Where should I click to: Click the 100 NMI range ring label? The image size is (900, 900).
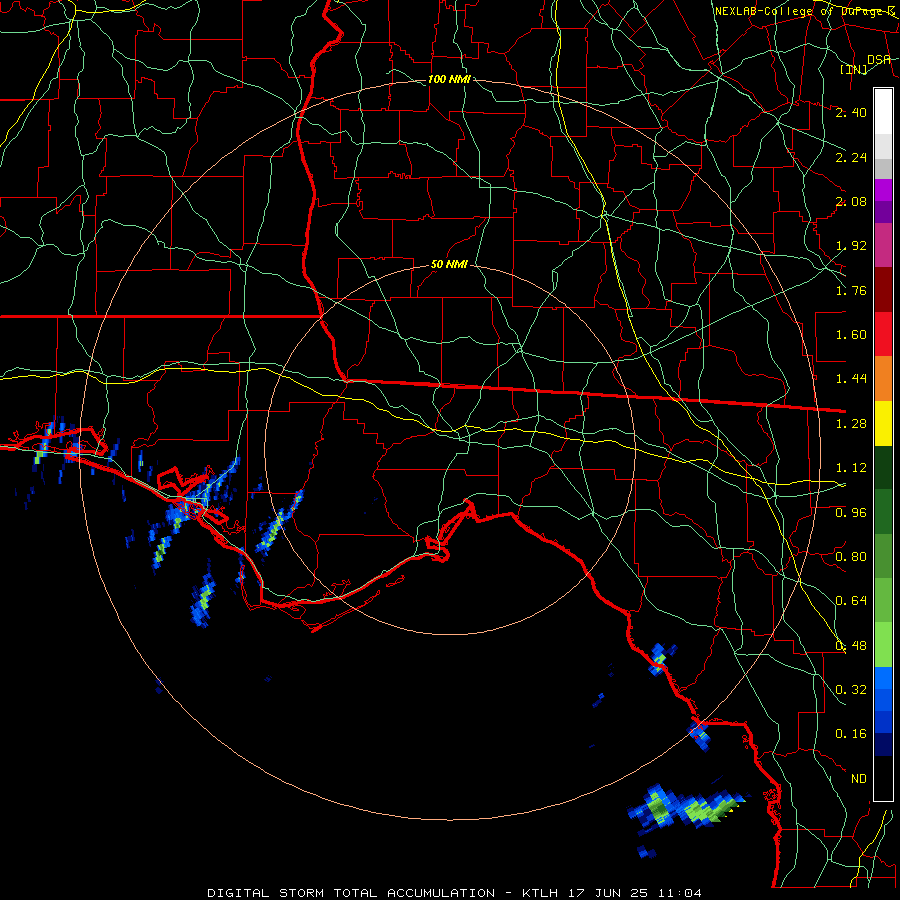(x=449, y=79)
